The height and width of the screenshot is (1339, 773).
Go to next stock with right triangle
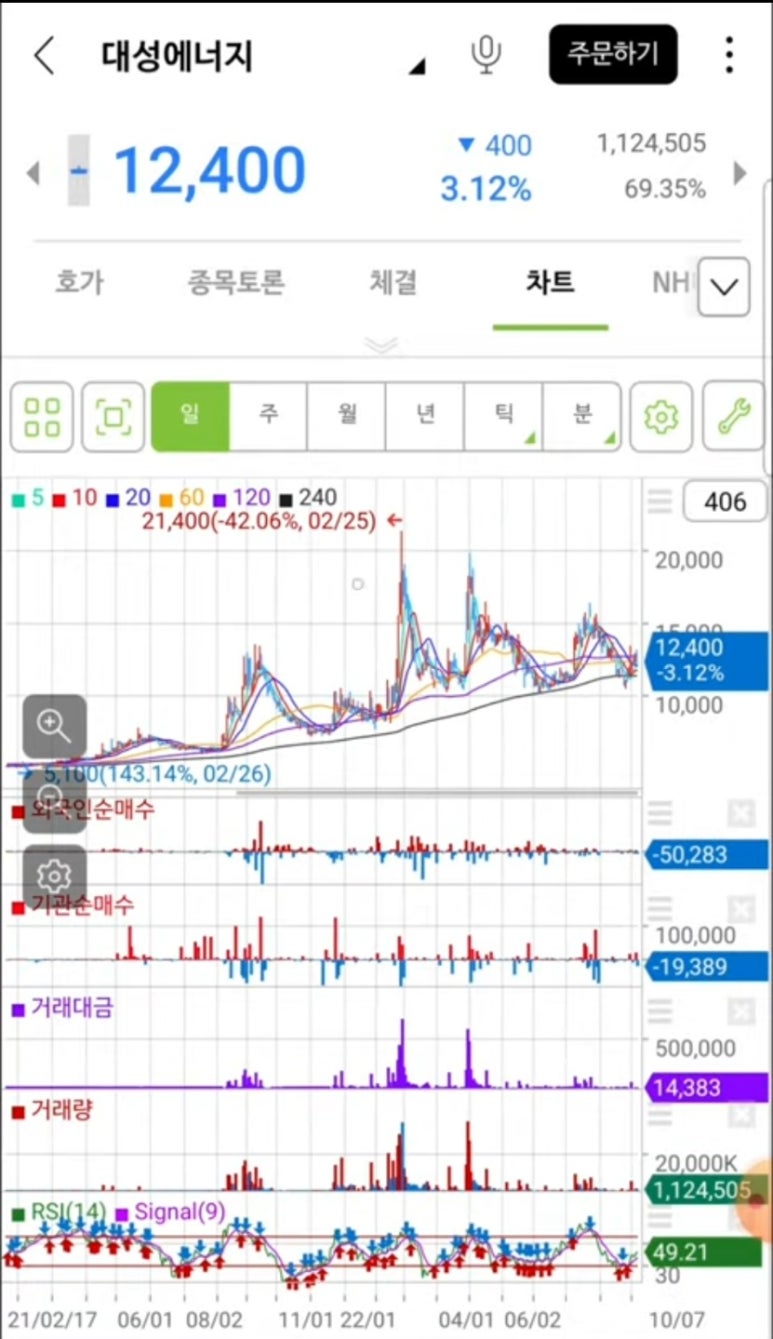click(740, 173)
